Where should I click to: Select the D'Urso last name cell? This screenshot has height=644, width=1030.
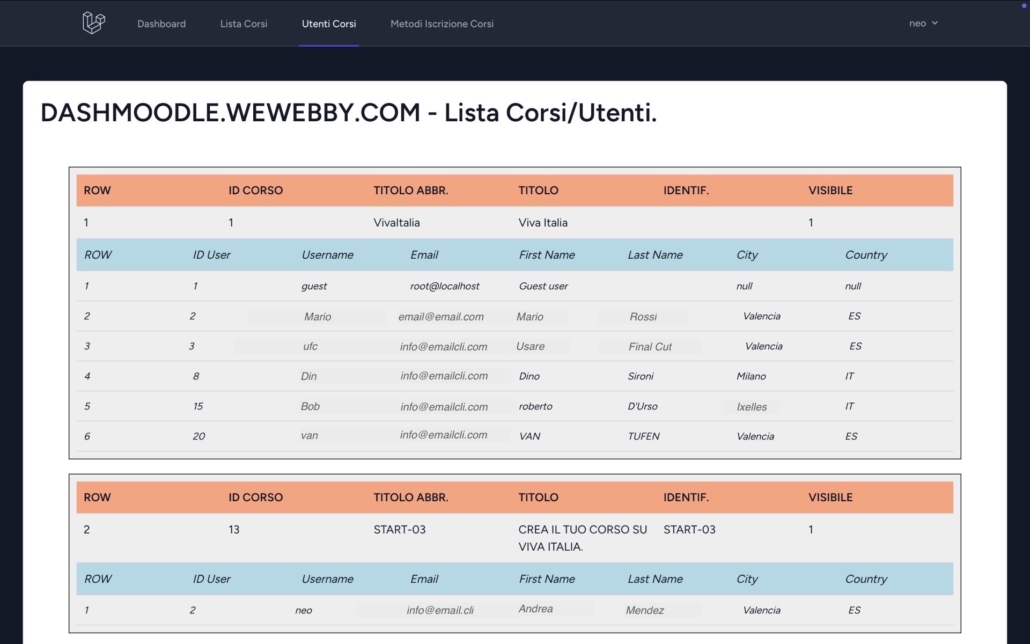coord(641,407)
